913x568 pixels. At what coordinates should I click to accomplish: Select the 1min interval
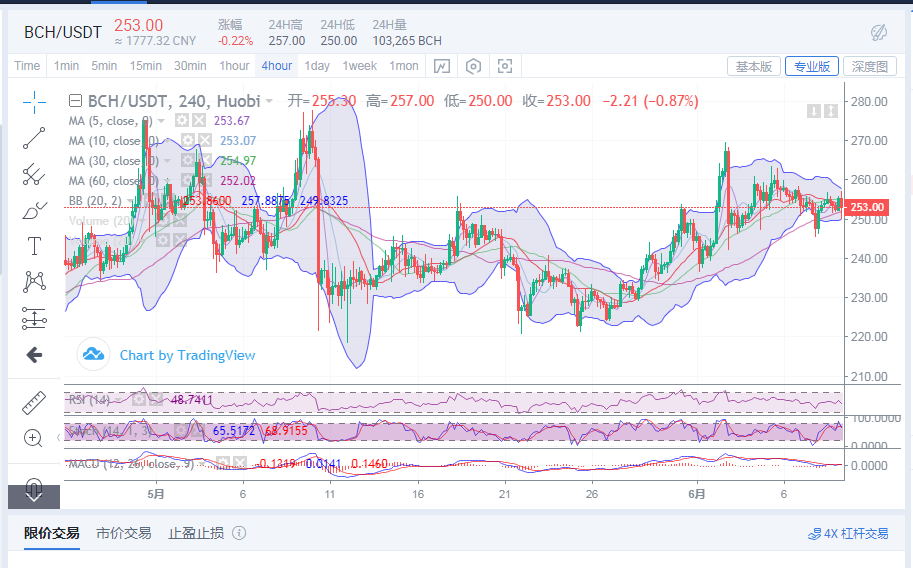[66, 66]
